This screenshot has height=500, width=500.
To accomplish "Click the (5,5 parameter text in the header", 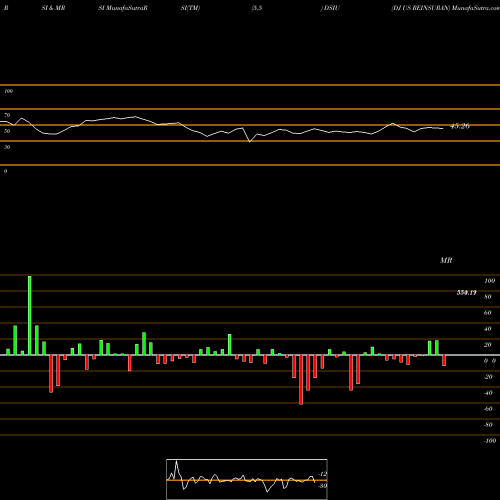I will pyautogui.click(x=257, y=8).
